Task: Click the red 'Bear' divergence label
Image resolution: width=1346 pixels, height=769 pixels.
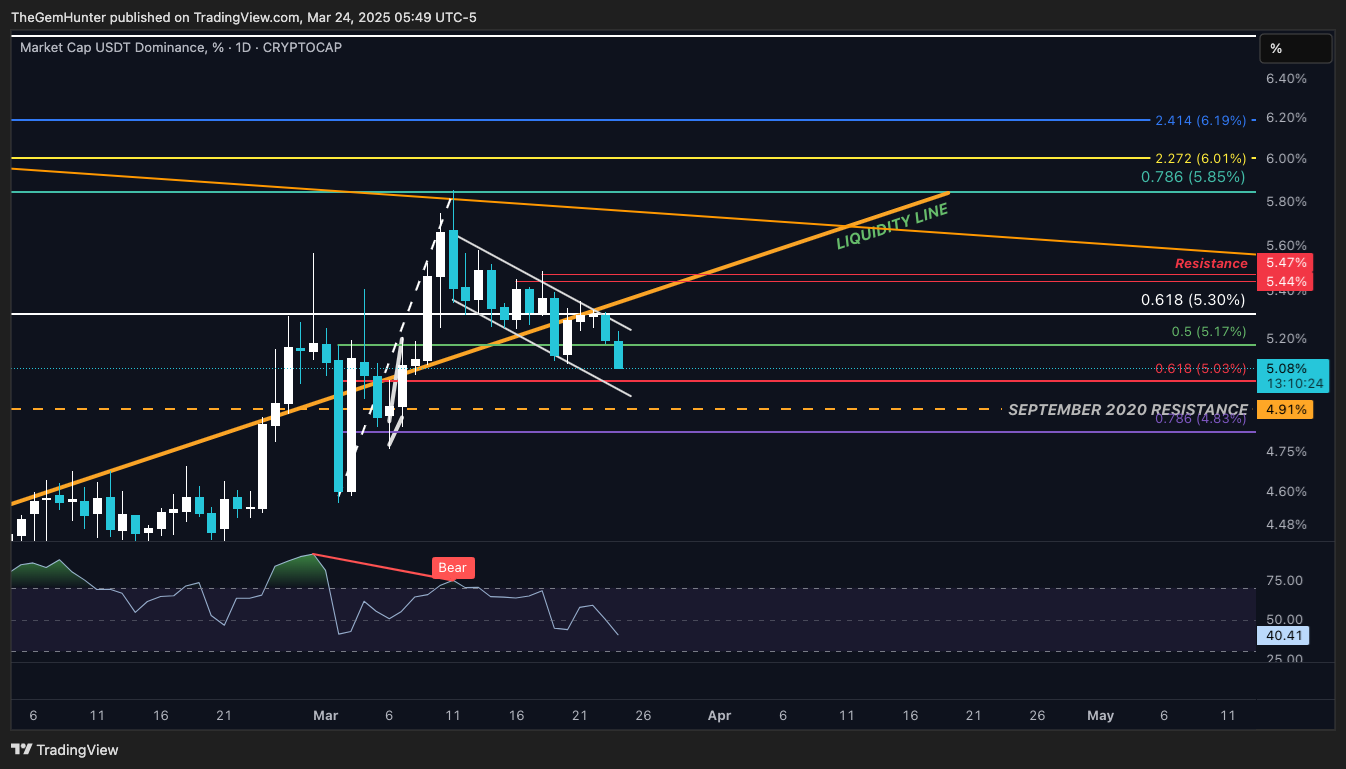Action: [452, 568]
